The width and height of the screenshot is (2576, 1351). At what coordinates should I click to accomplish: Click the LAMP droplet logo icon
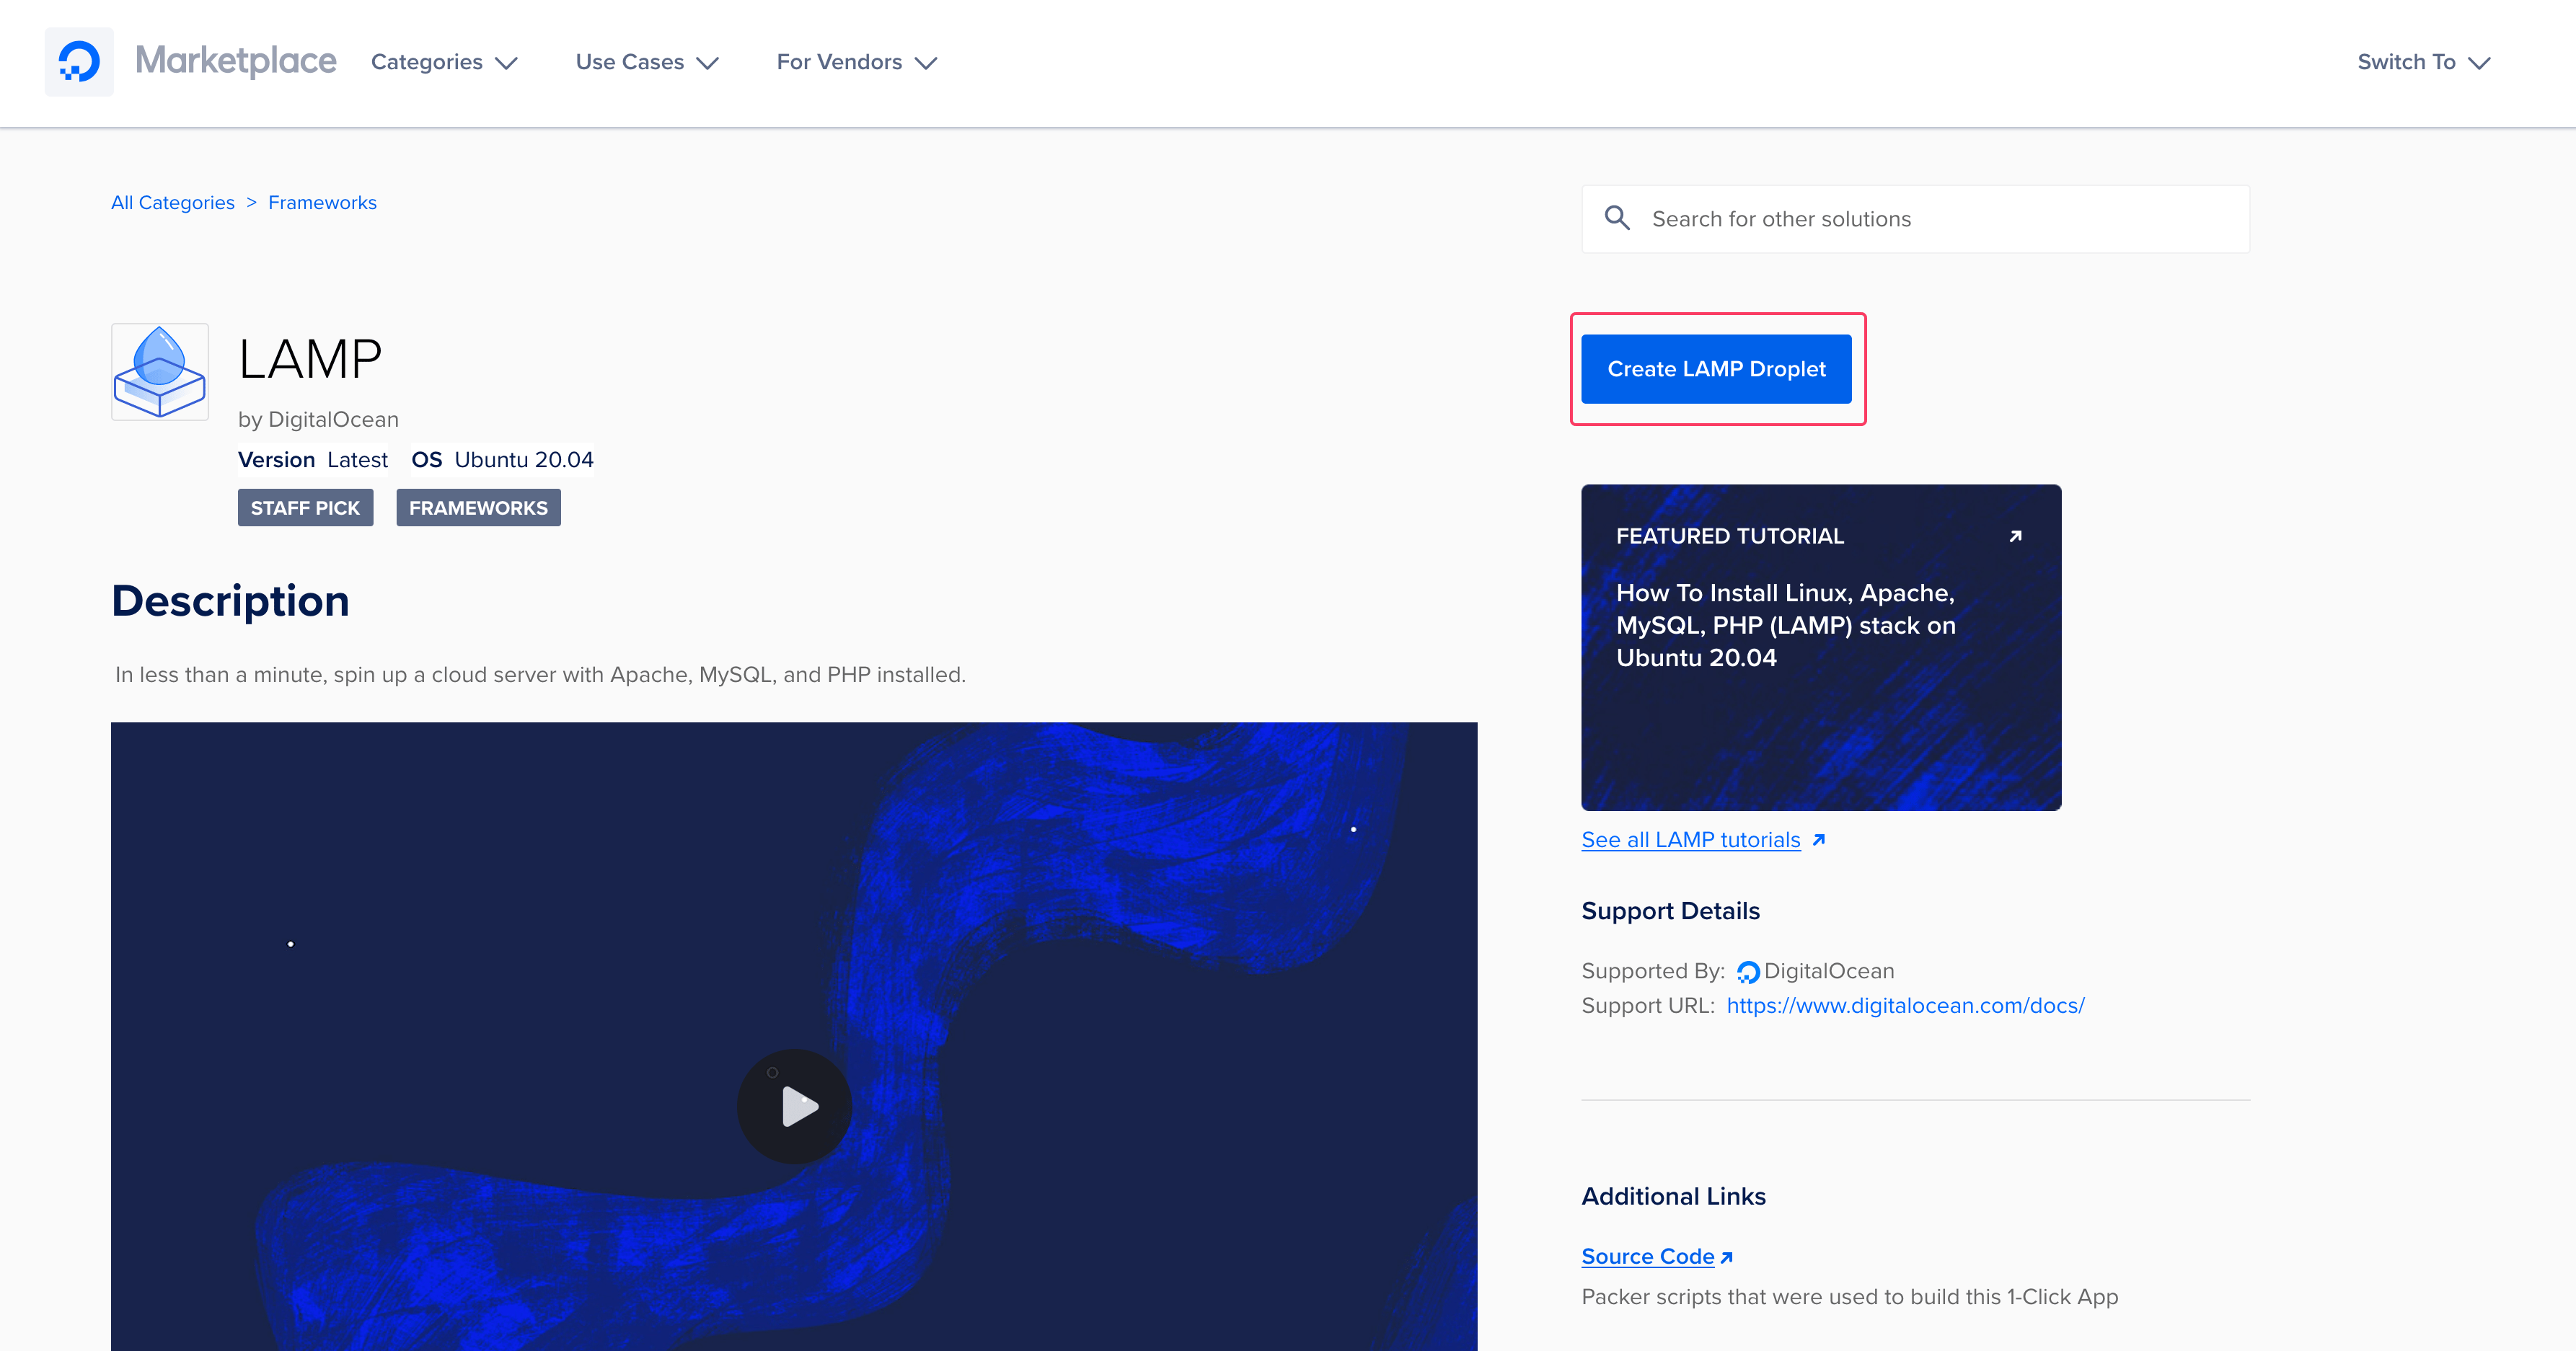(x=160, y=372)
